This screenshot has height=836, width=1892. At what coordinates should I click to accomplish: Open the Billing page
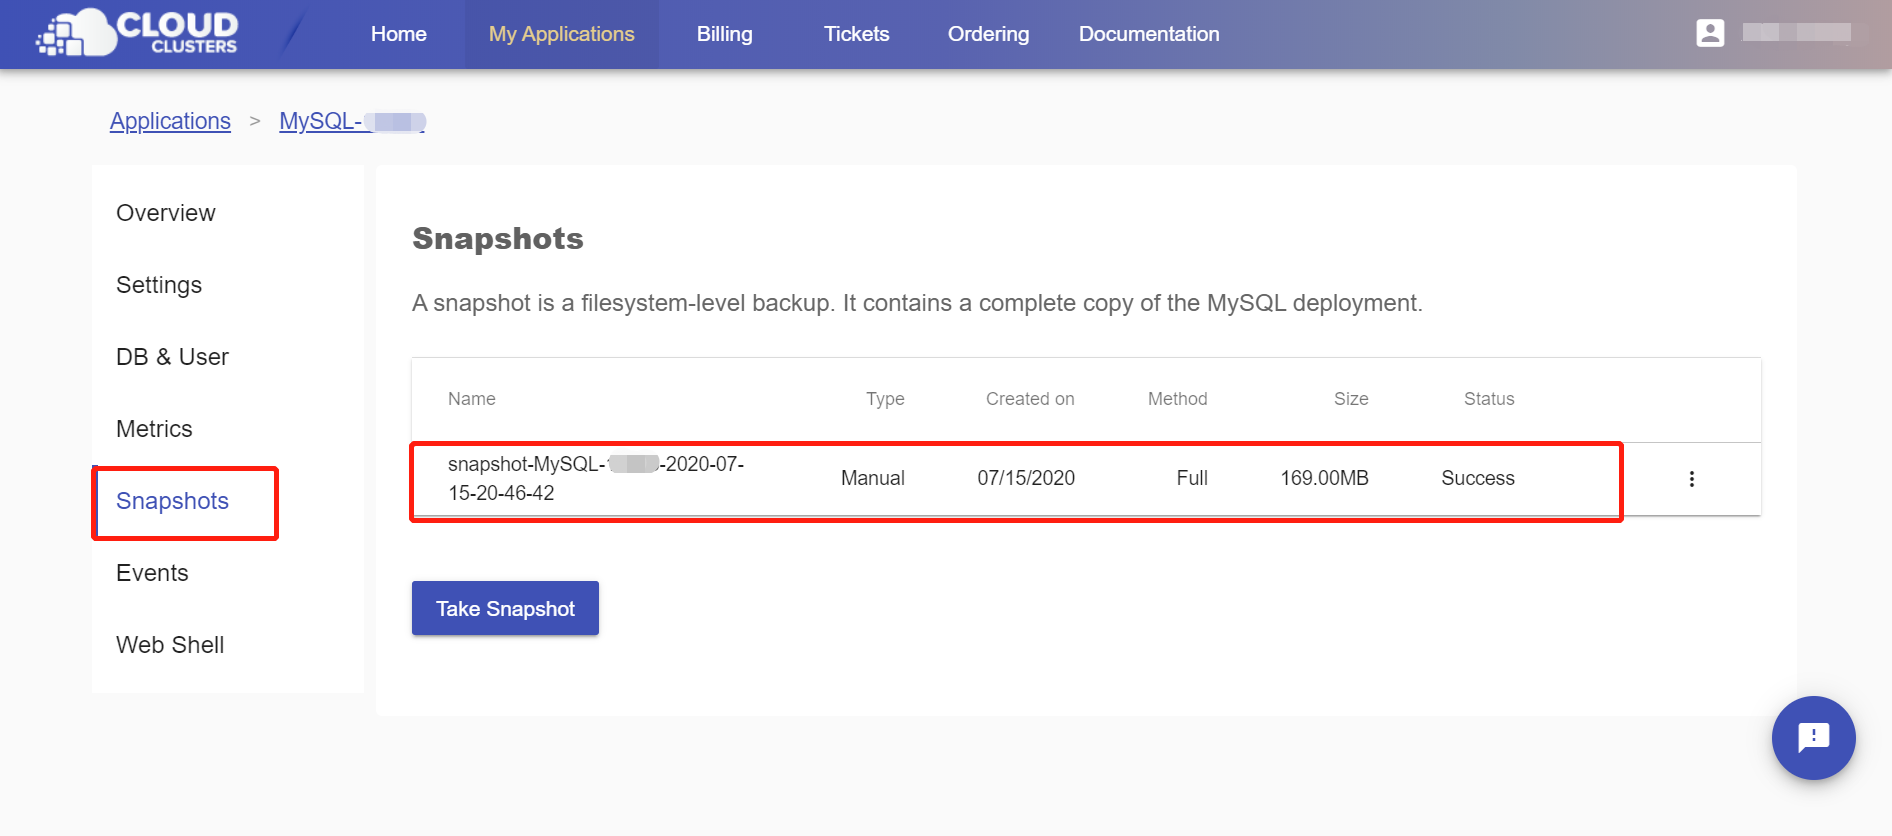[x=725, y=34]
